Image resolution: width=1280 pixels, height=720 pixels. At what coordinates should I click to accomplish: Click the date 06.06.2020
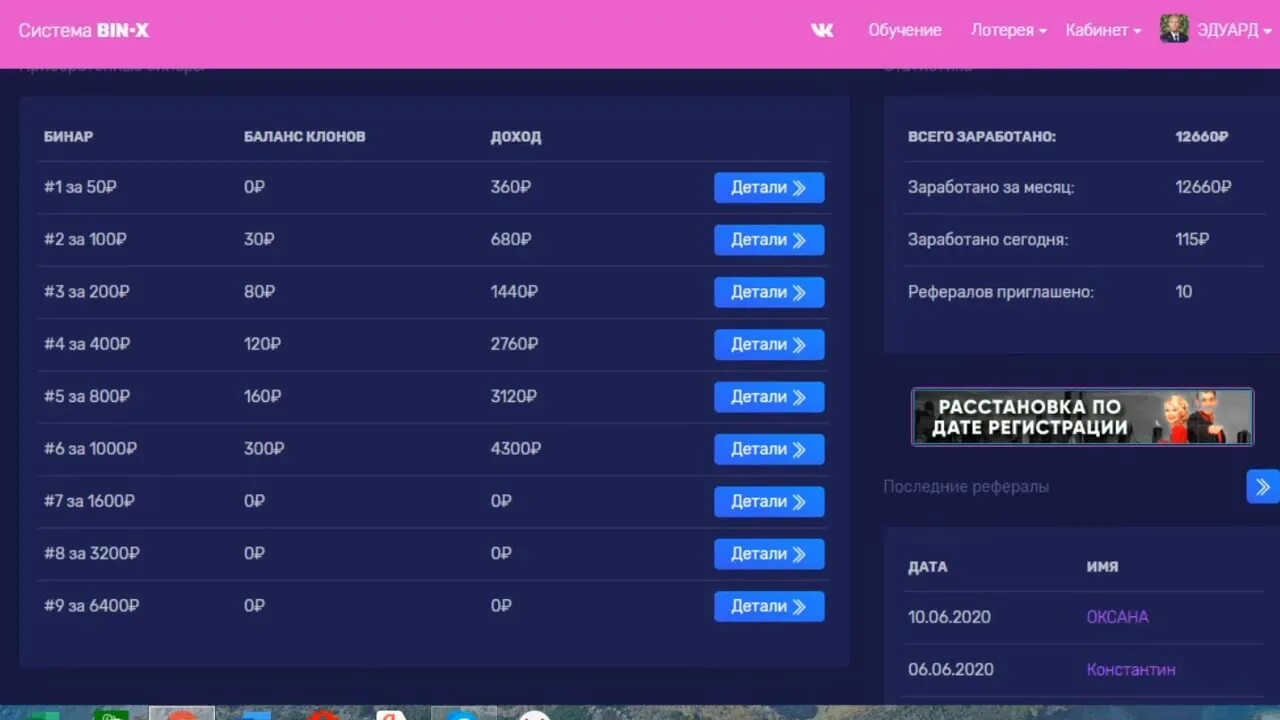point(950,669)
